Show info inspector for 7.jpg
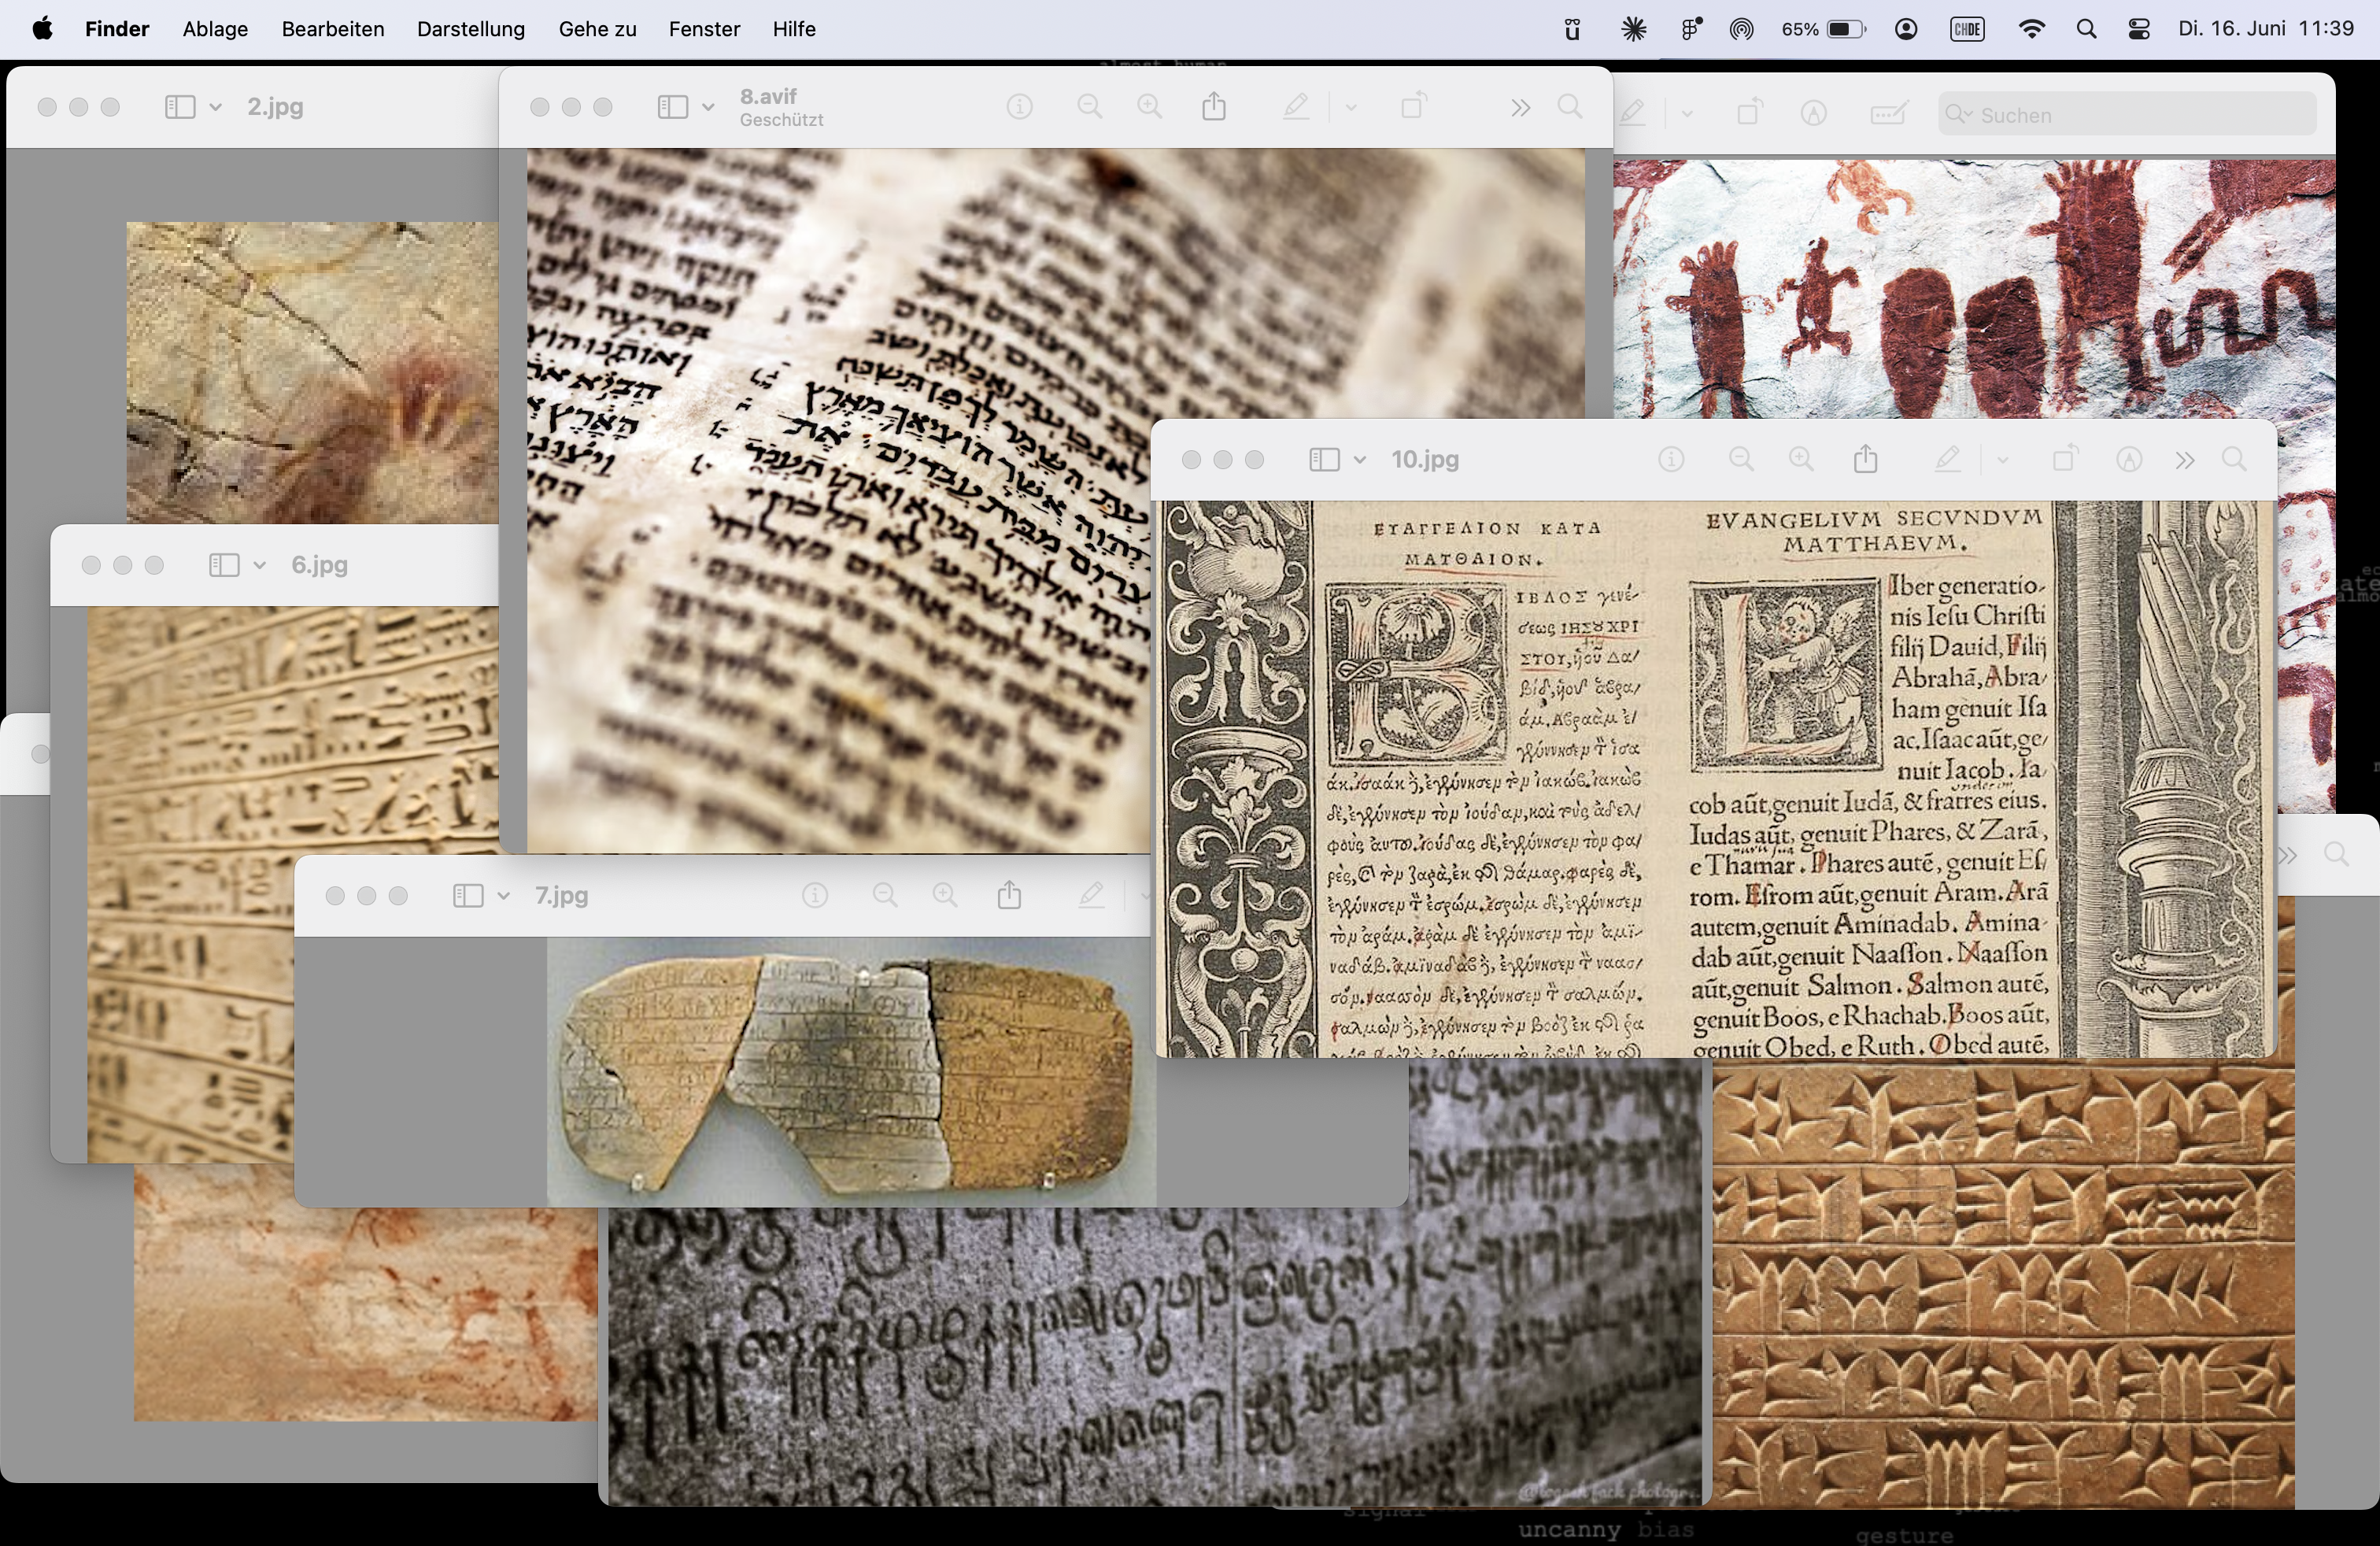The width and height of the screenshot is (2380, 1546). coord(815,895)
